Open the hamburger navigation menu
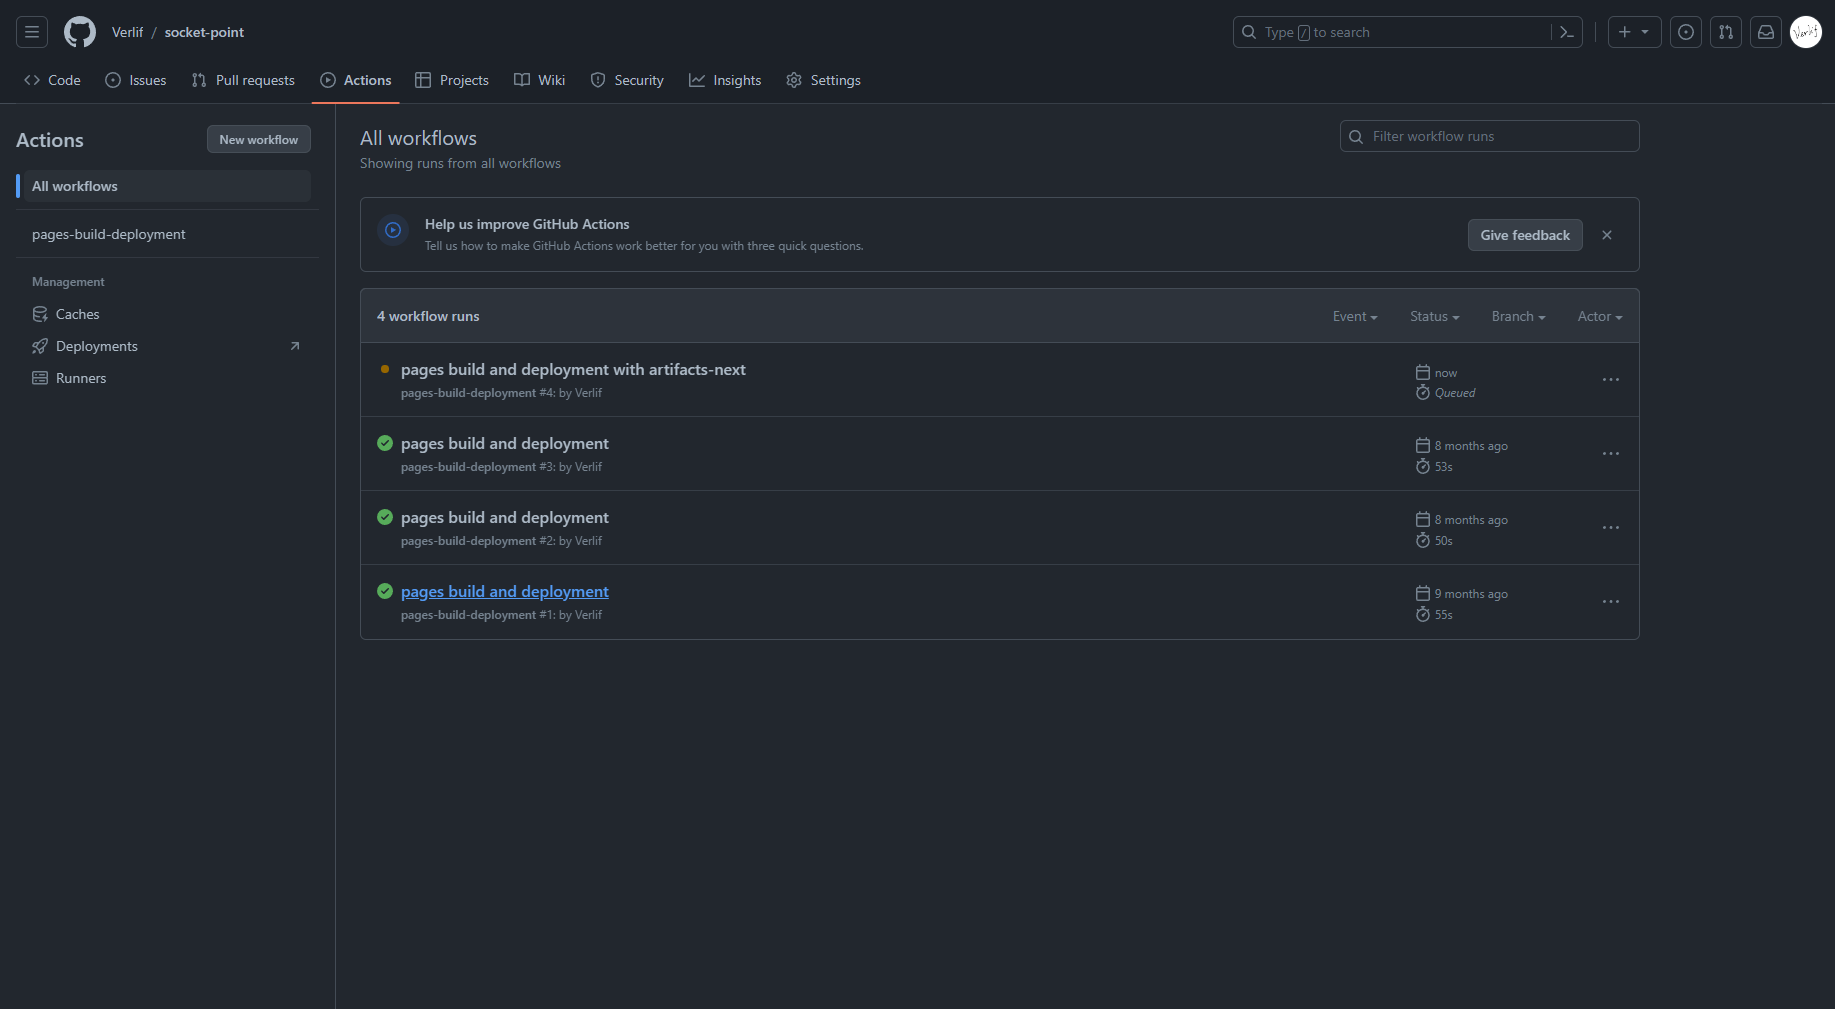This screenshot has width=1835, height=1009. click(x=32, y=32)
